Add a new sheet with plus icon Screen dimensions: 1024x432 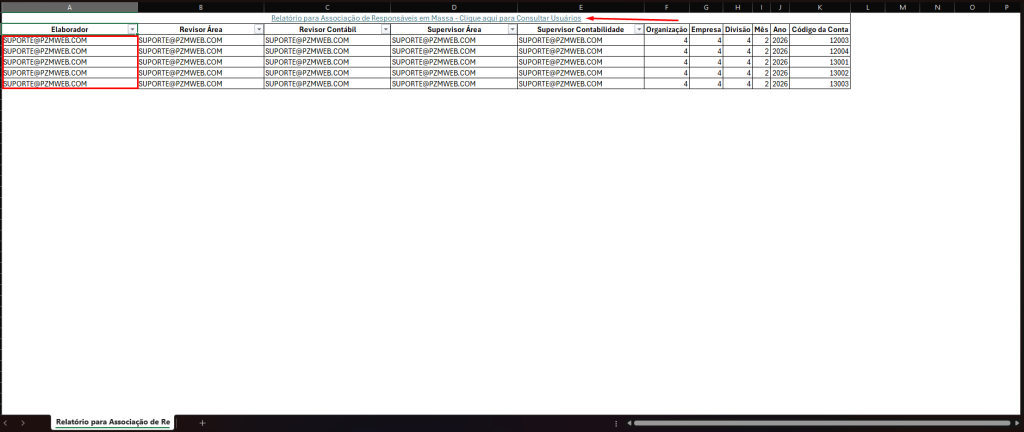202,423
